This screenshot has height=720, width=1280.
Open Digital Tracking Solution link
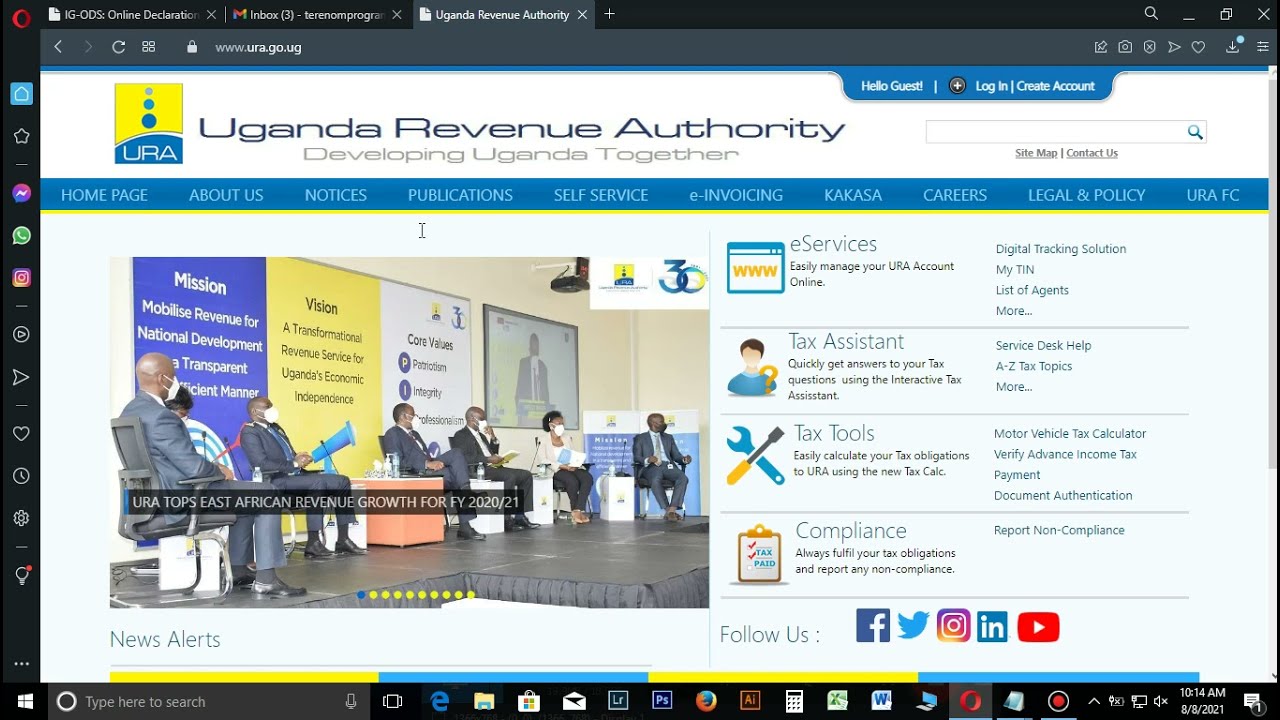click(x=1061, y=249)
